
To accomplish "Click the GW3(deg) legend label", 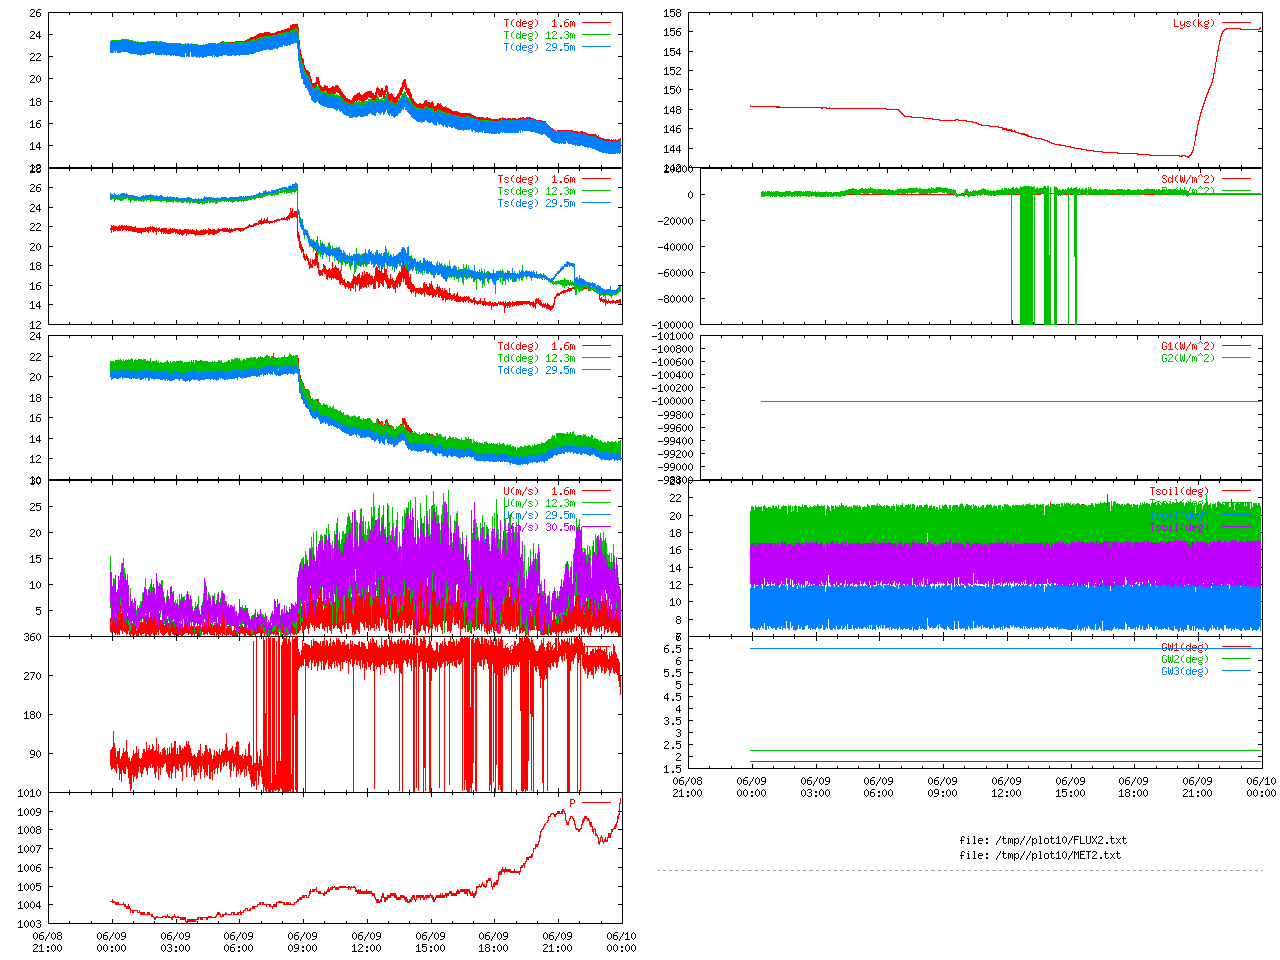I will 1185,671.
